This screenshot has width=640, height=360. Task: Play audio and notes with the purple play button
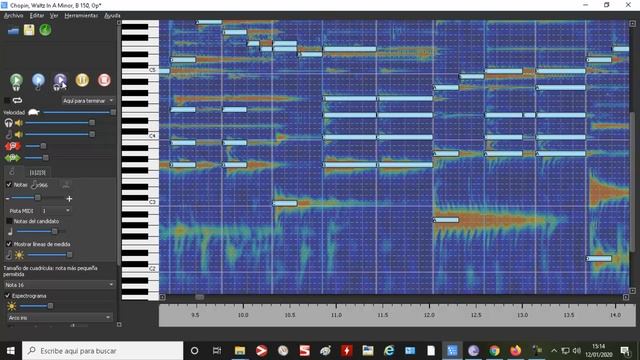[x=60, y=81]
